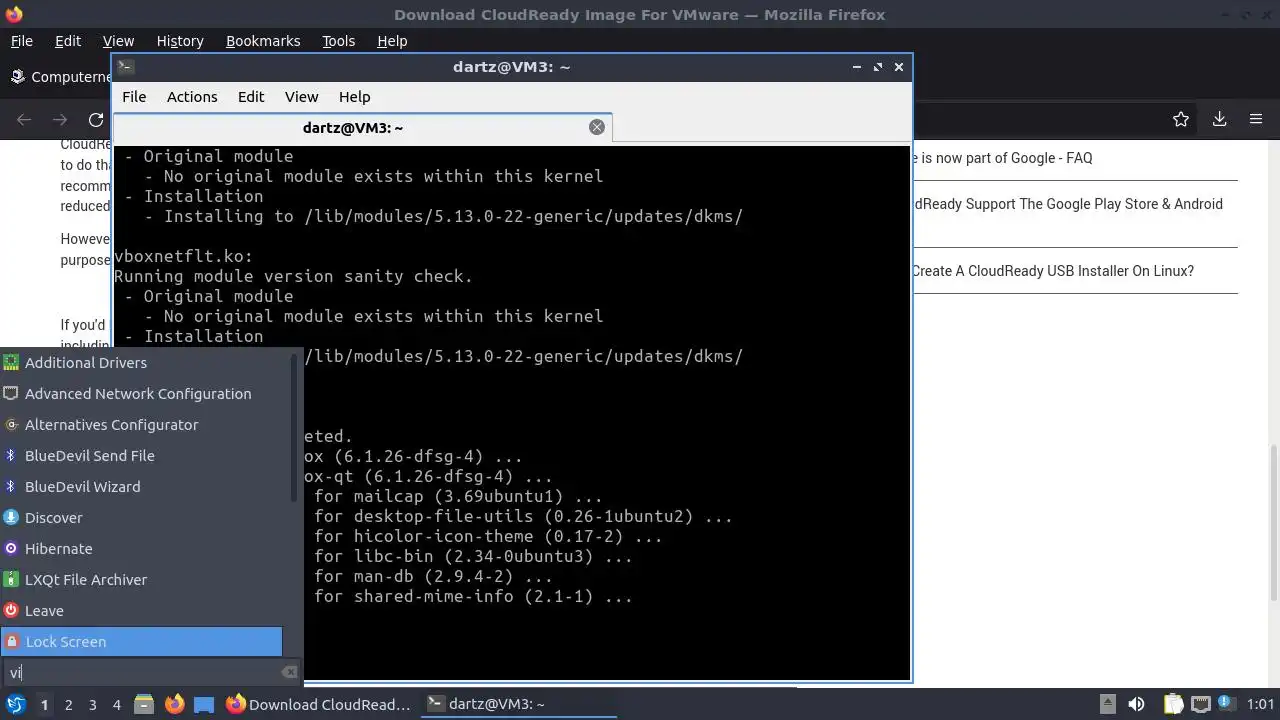1280x720 pixels.
Task: Select BlueDevil Send File entry
Action: click(141, 456)
